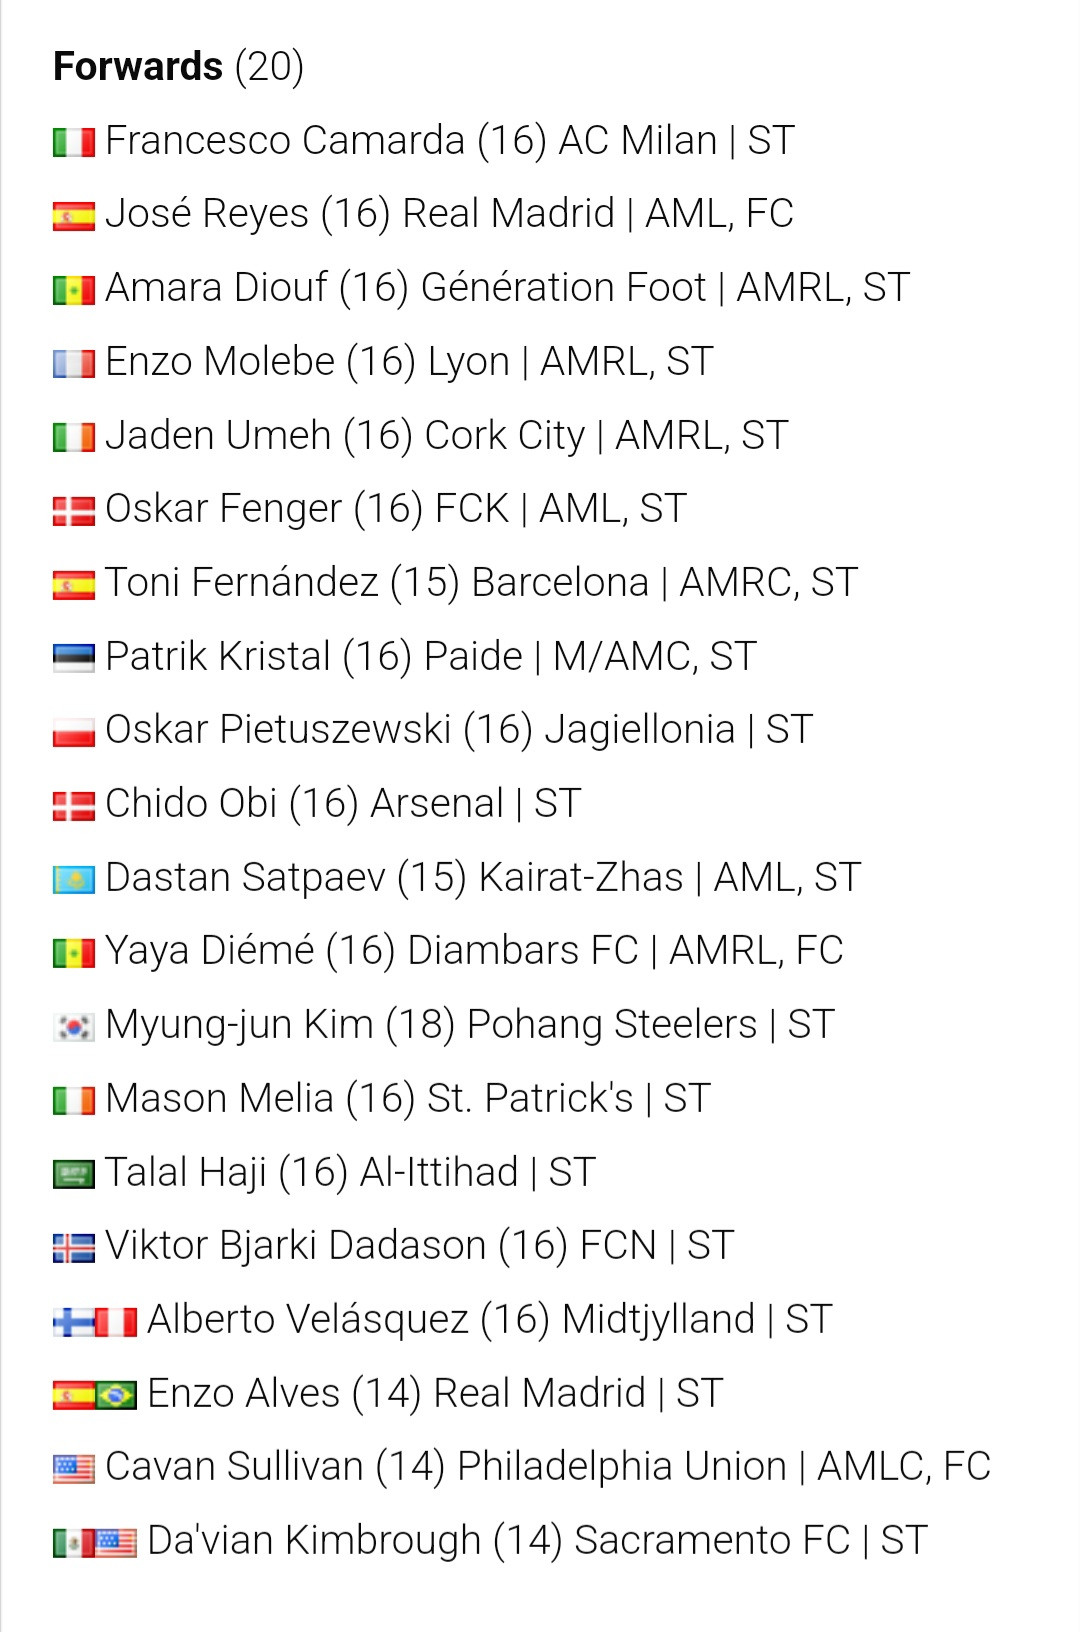This screenshot has height=1632, width=1080.
Task: Select Toni Fernández Barcelona player row
Action: click(456, 583)
